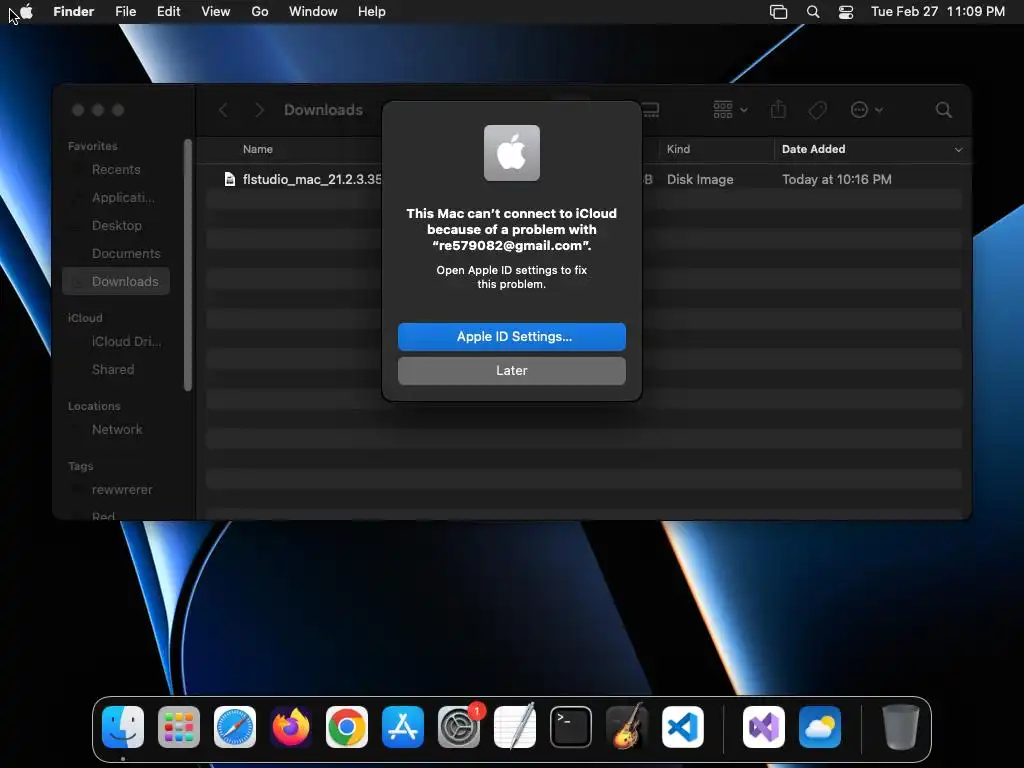
Task: Open the Go menu
Action: tap(260, 12)
